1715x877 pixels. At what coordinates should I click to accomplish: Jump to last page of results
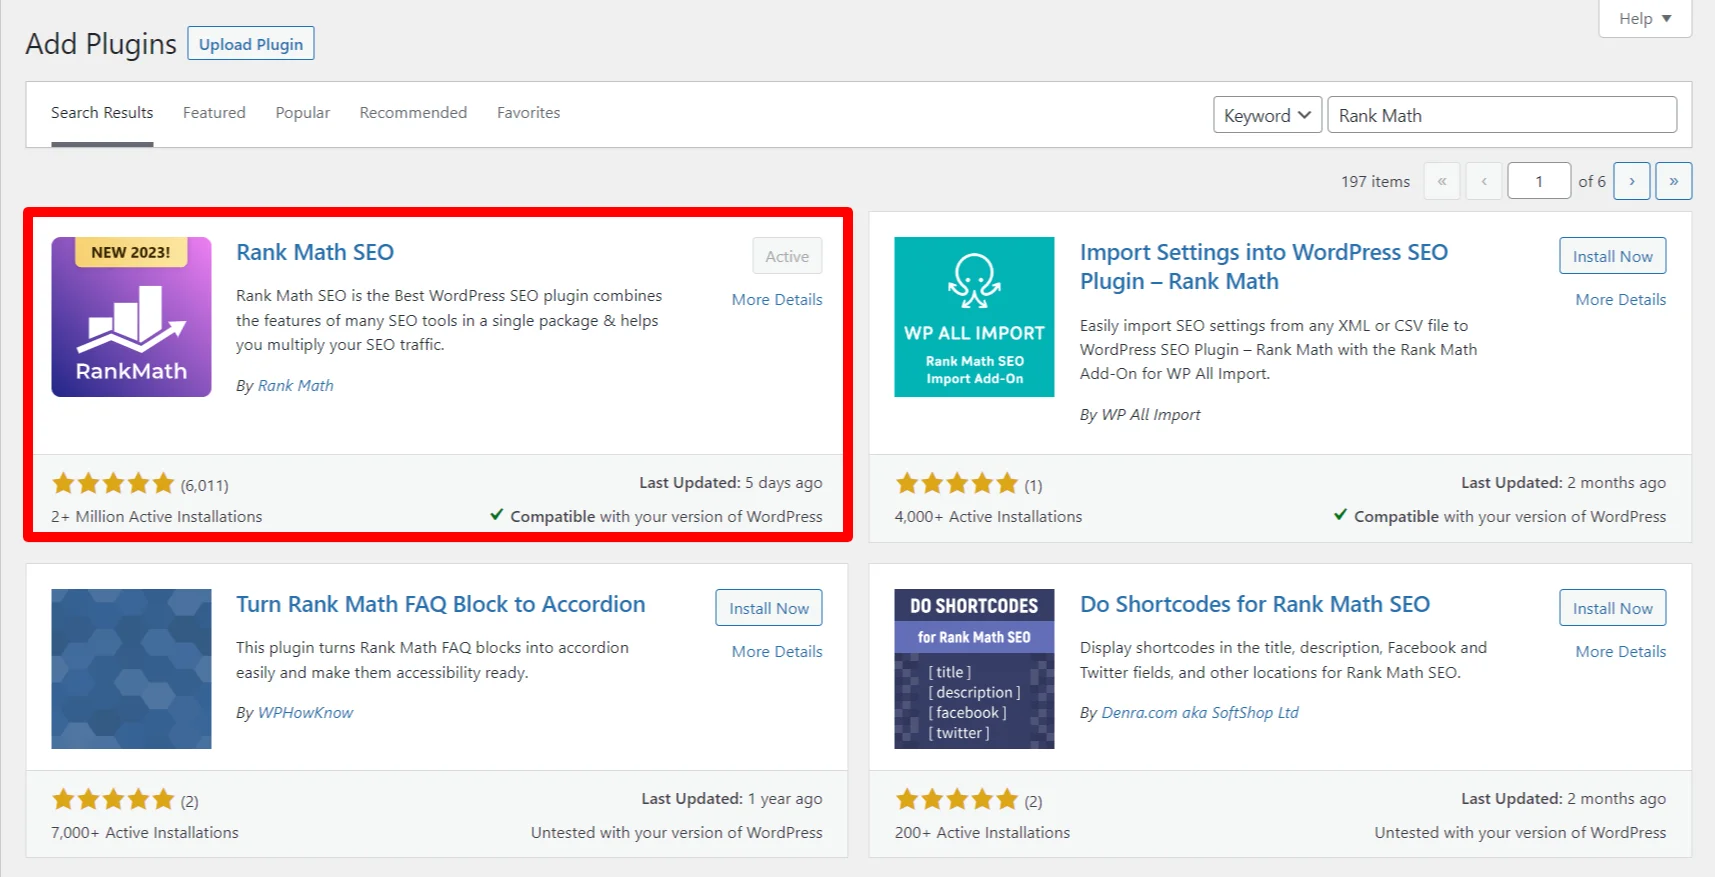[x=1674, y=181]
